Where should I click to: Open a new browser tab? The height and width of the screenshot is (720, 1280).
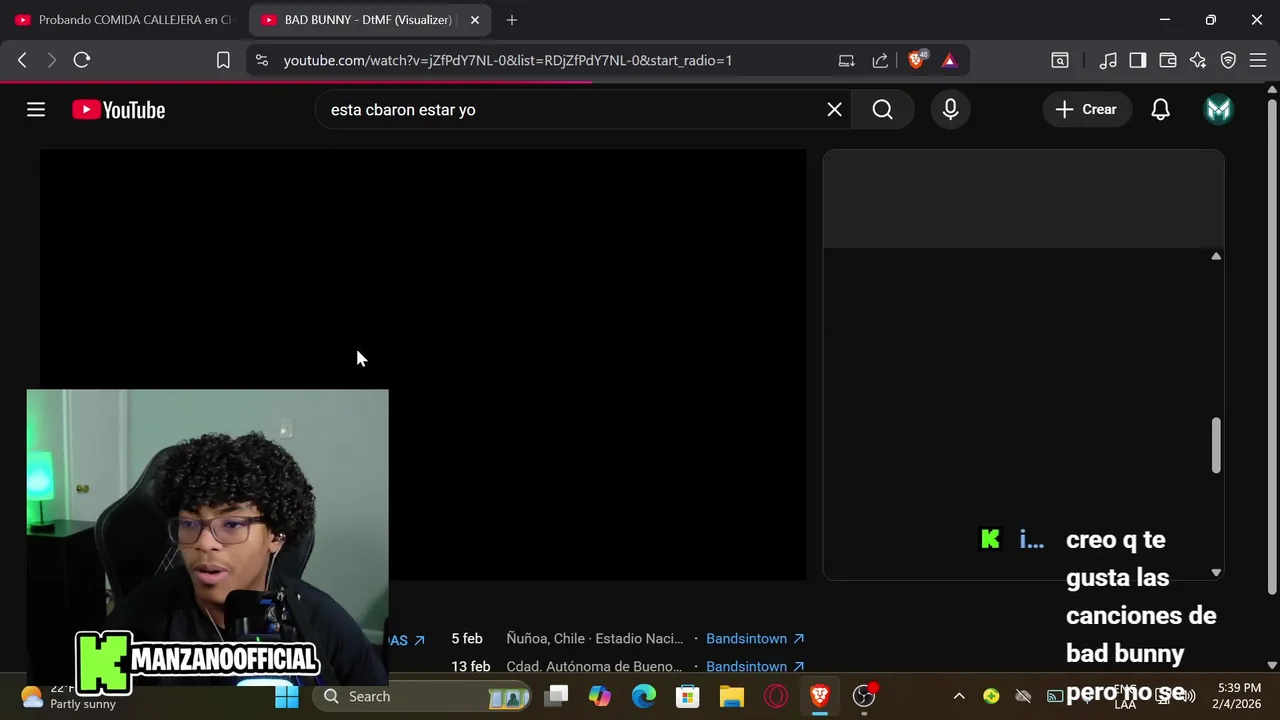512,20
